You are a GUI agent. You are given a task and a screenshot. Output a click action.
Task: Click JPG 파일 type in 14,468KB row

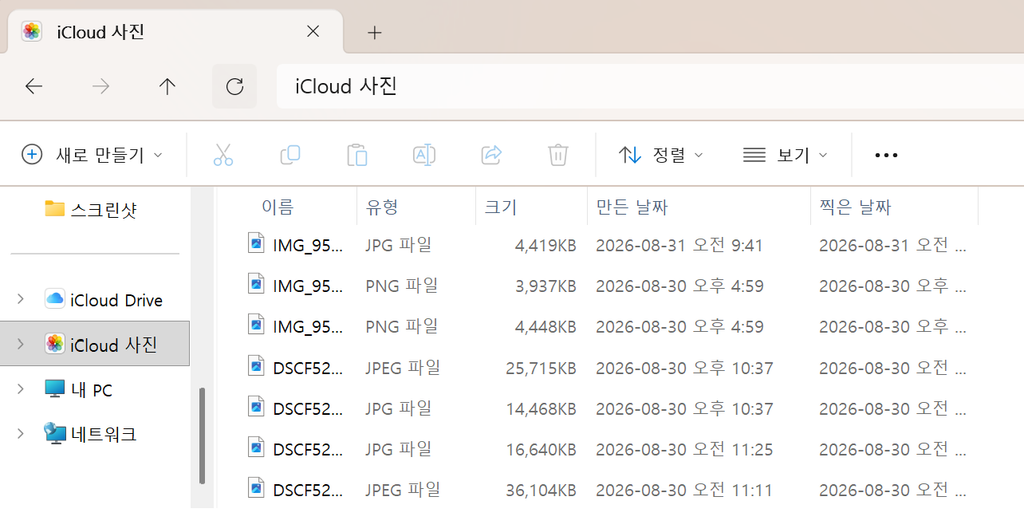point(398,409)
